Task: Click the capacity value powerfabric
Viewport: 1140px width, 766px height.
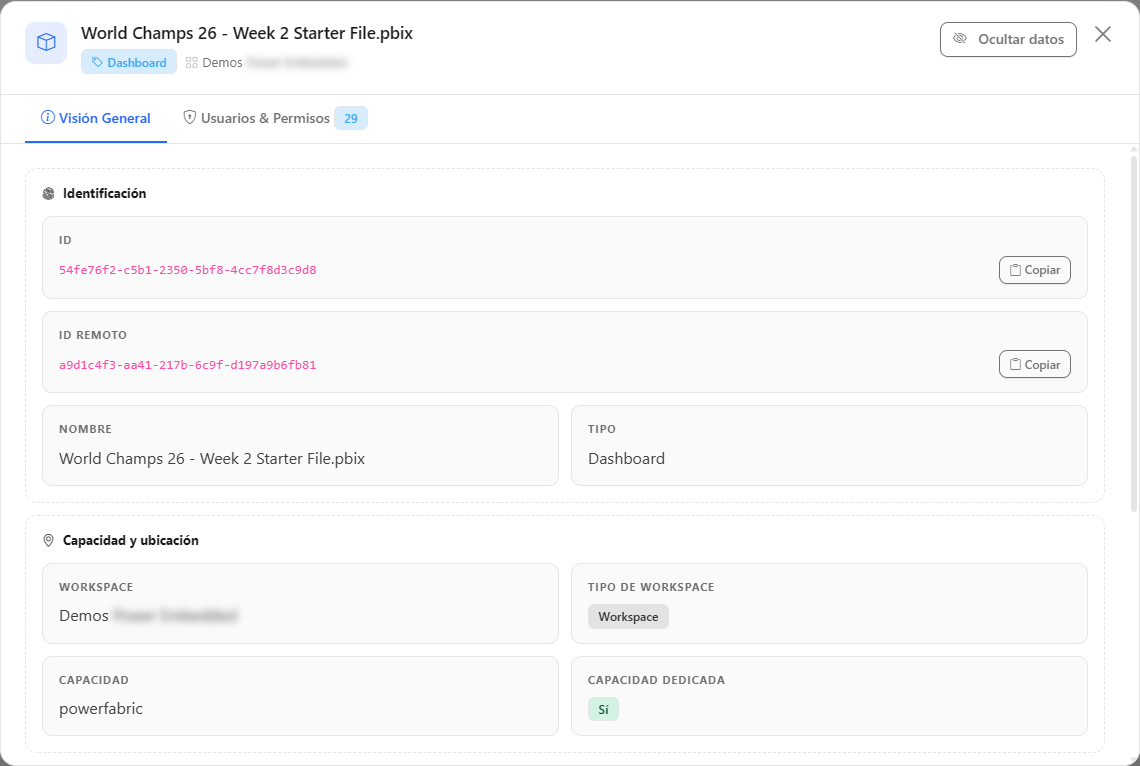Action: click(x=101, y=709)
